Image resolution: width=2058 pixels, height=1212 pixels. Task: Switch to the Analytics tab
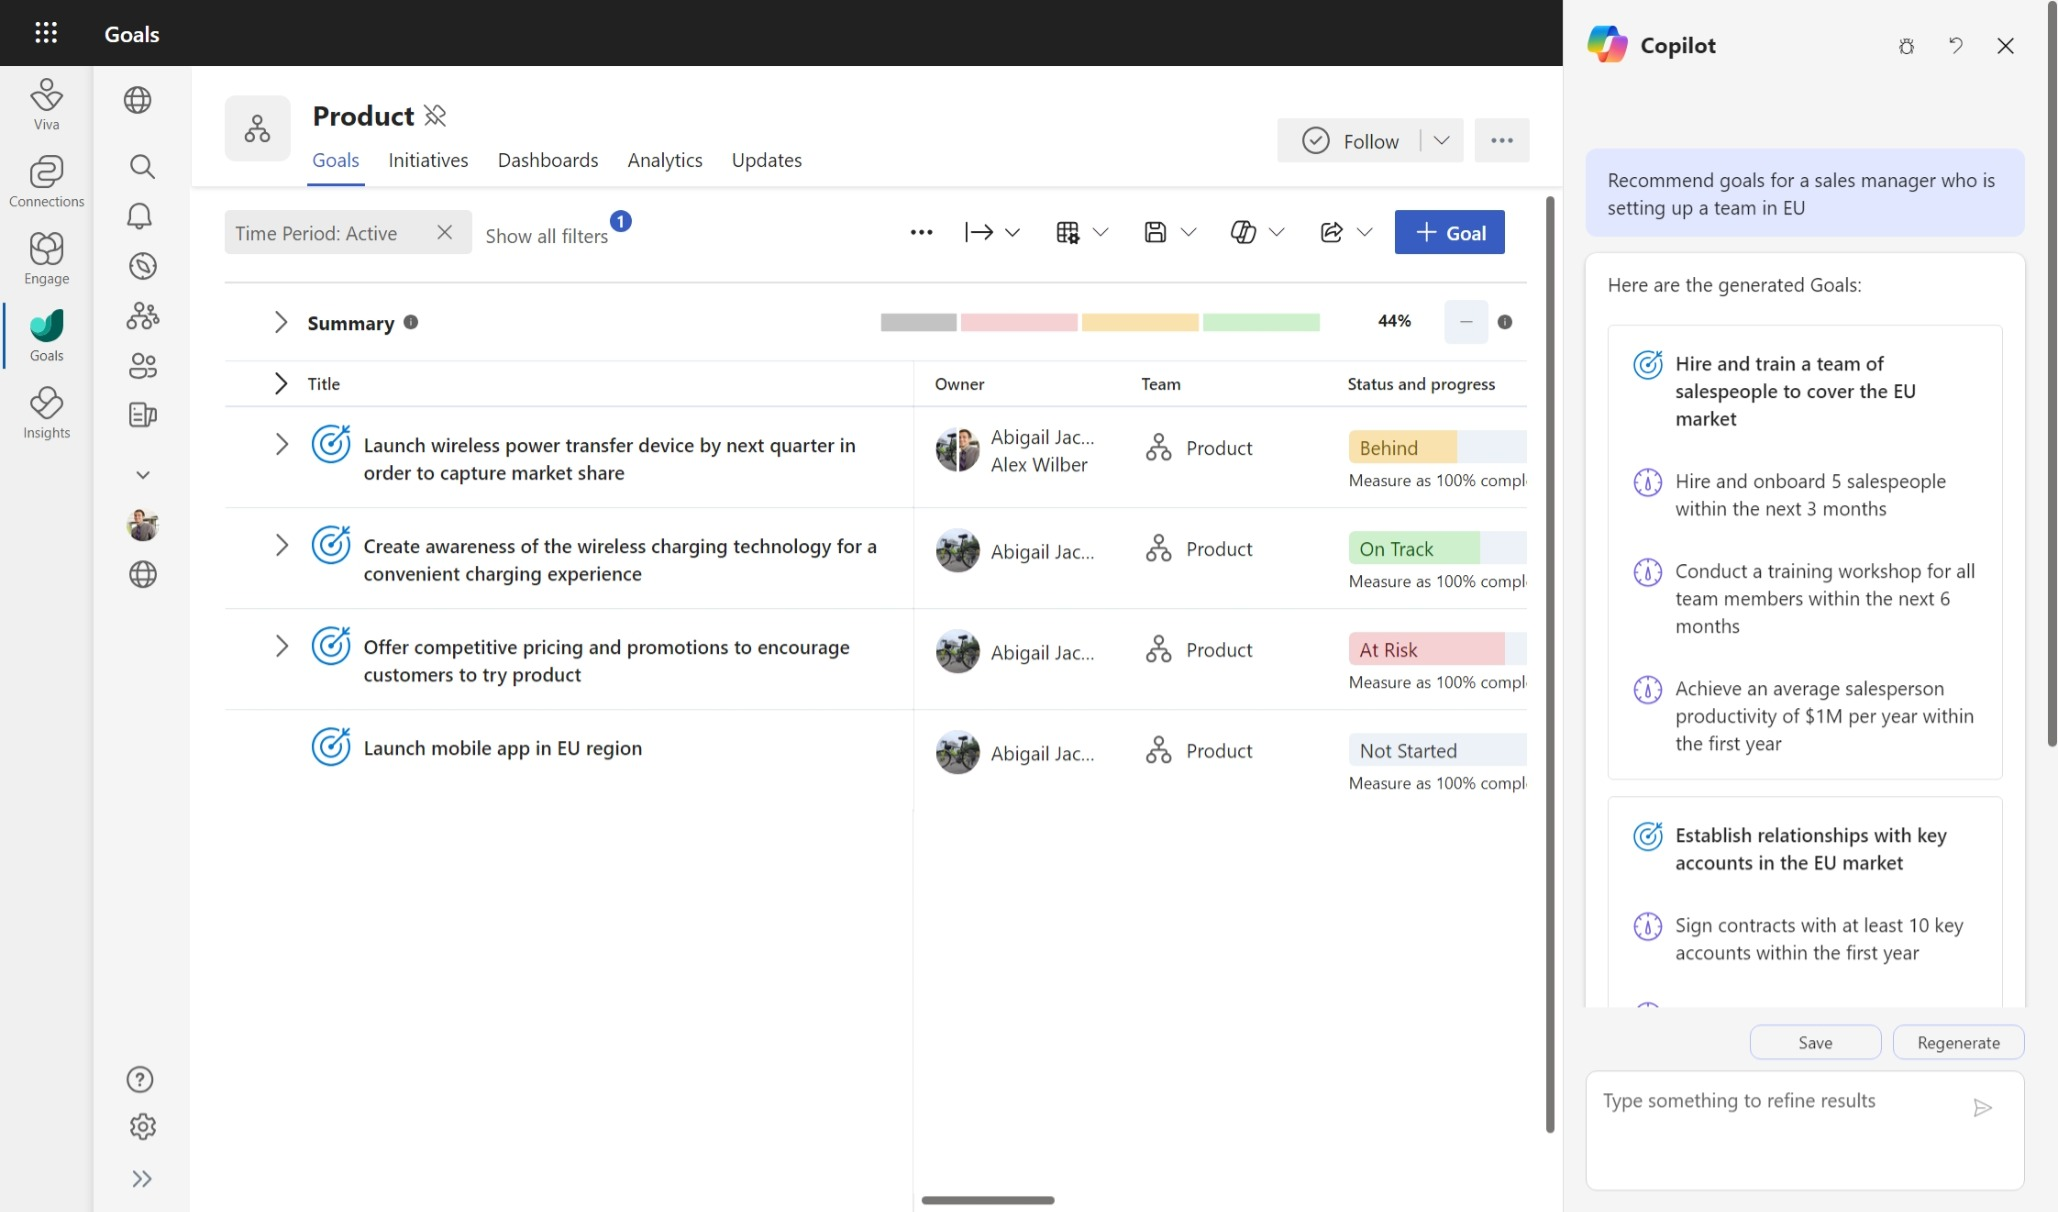[663, 160]
